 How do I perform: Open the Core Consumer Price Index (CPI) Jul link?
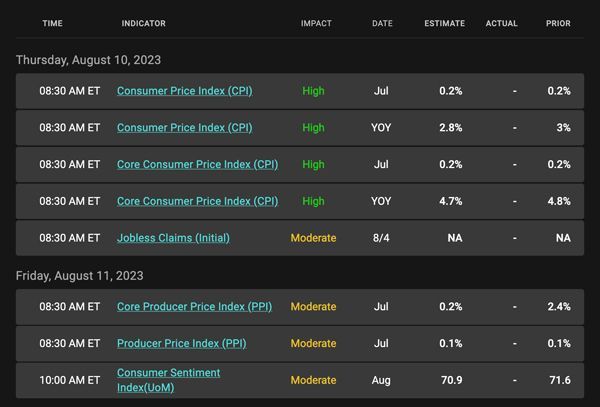197,164
